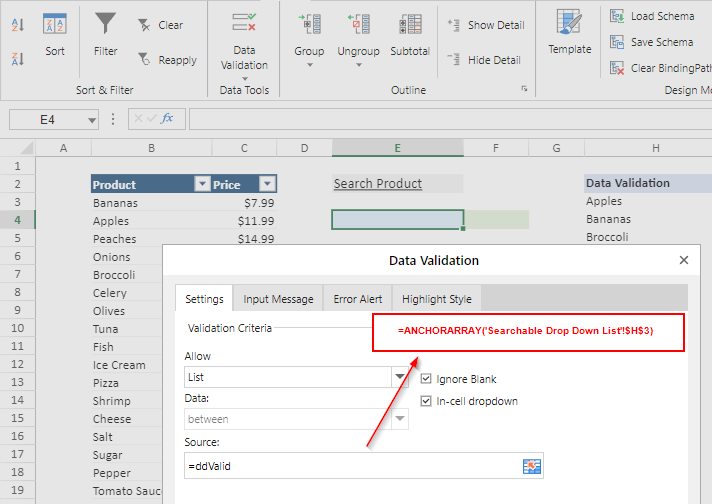Click the Show Detail button
The width and height of the screenshot is (712, 504).
click(x=486, y=26)
